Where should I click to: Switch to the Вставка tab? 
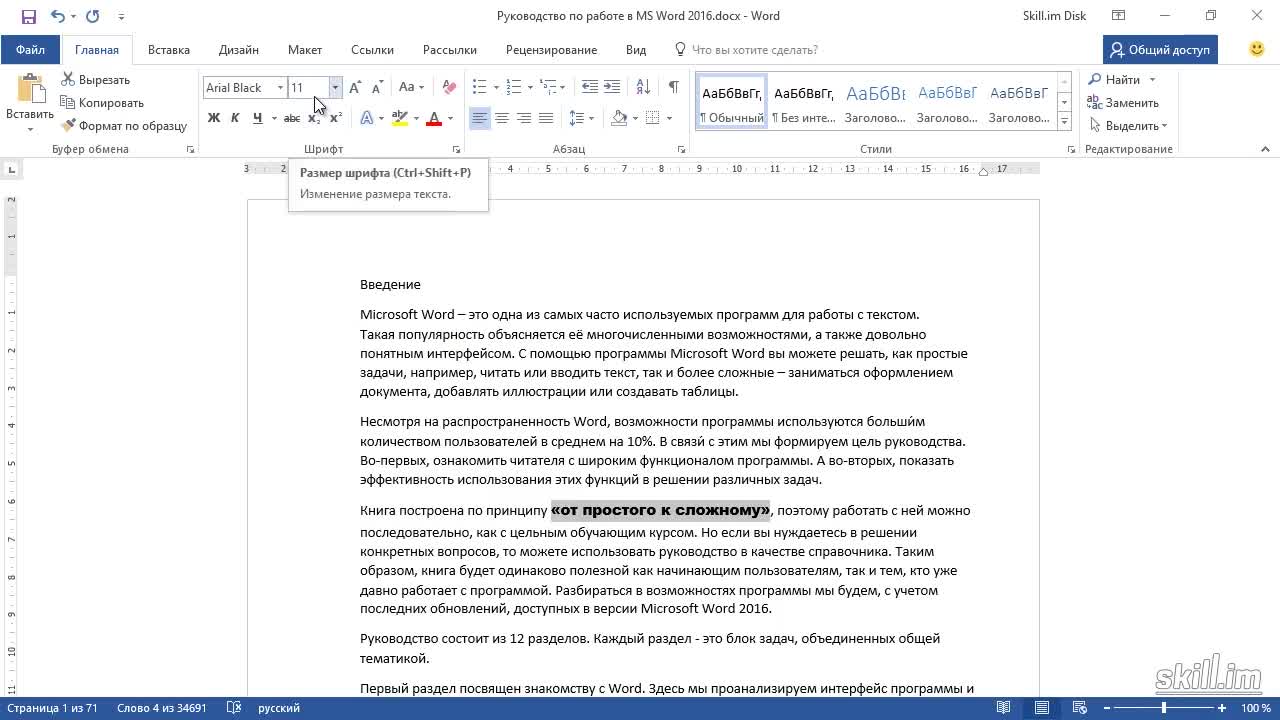click(x=169, y=50)
